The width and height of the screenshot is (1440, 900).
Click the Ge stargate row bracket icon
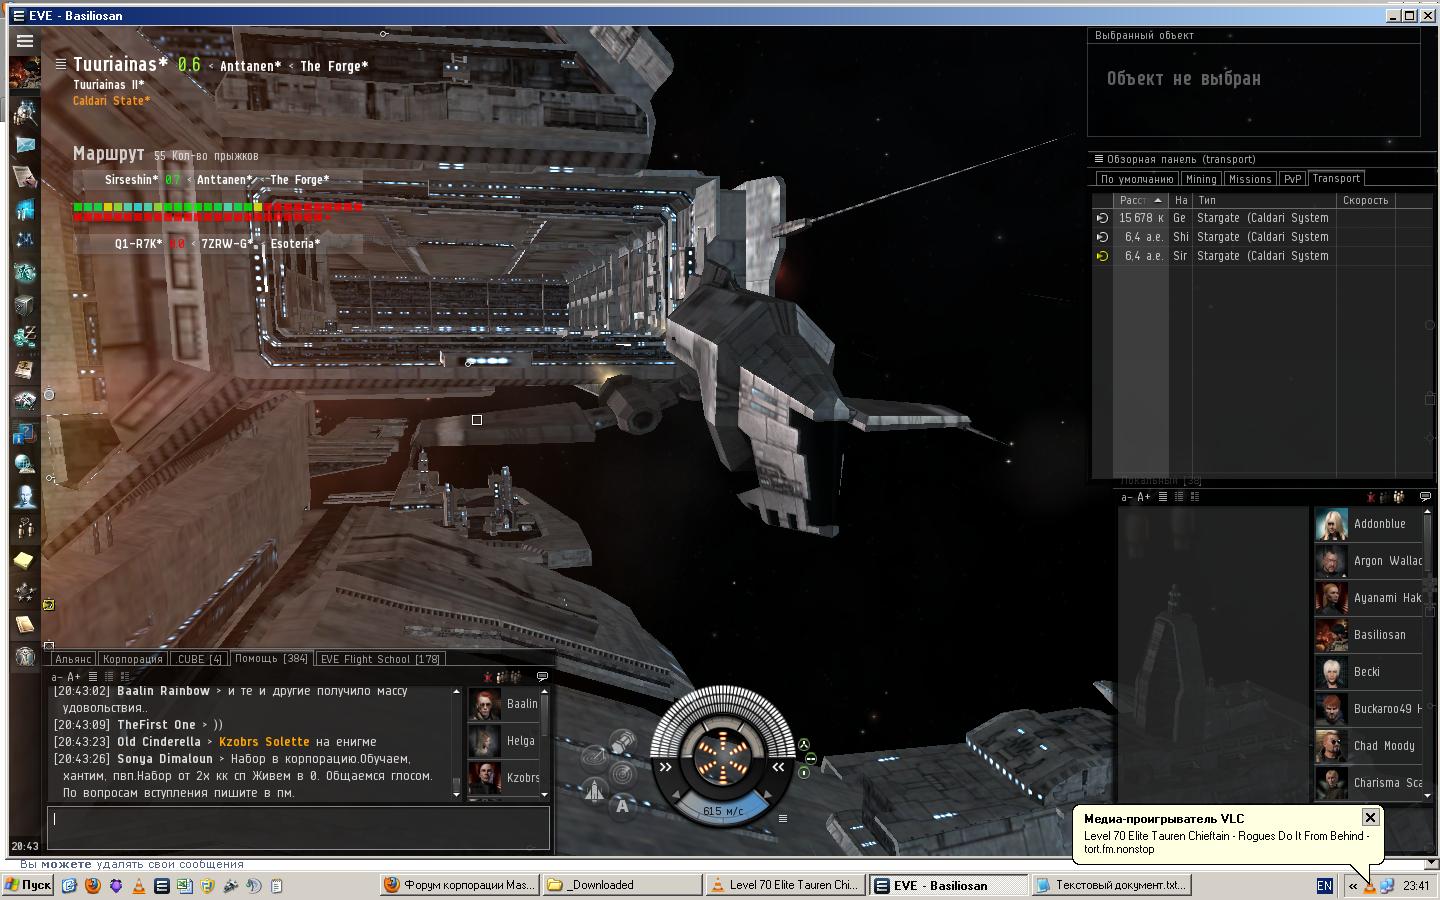click(1102, 218)
